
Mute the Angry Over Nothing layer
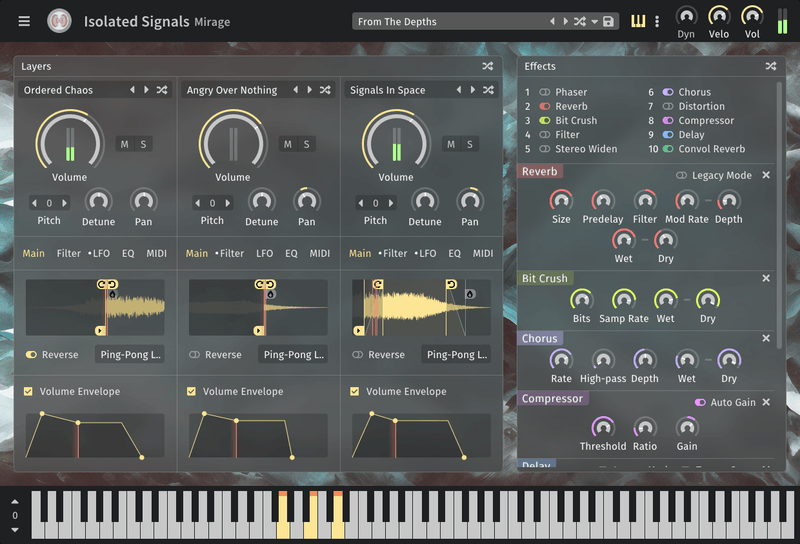pyautogui.click(x=288, y=144)
